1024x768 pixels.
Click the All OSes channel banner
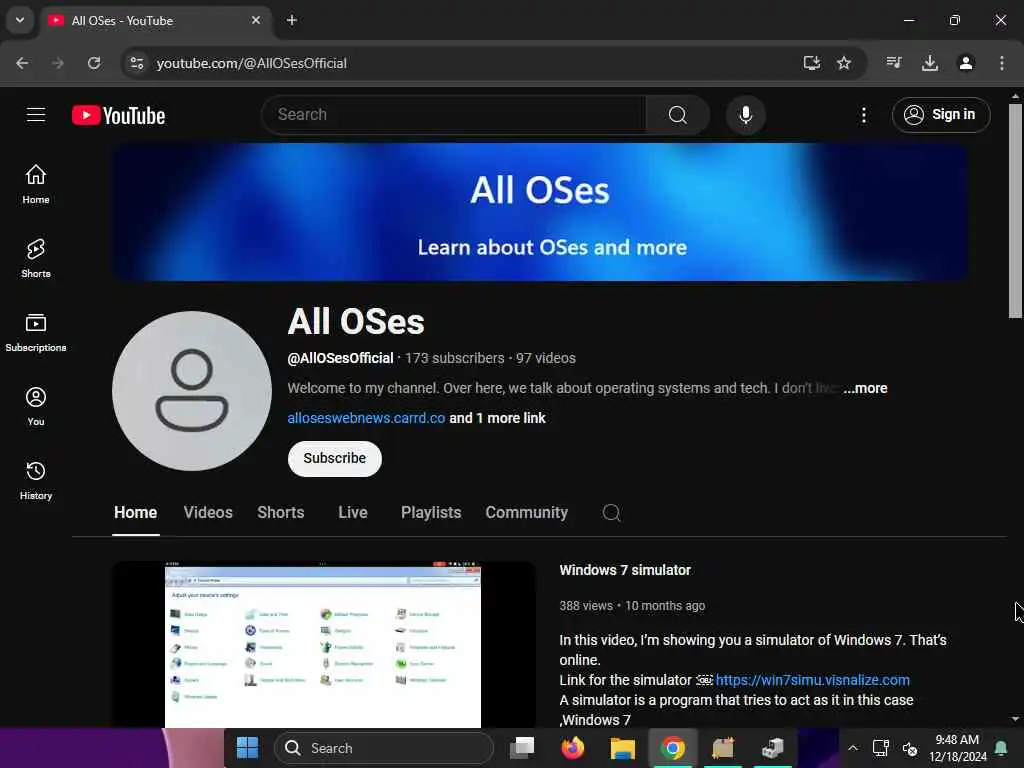point(539,212)
